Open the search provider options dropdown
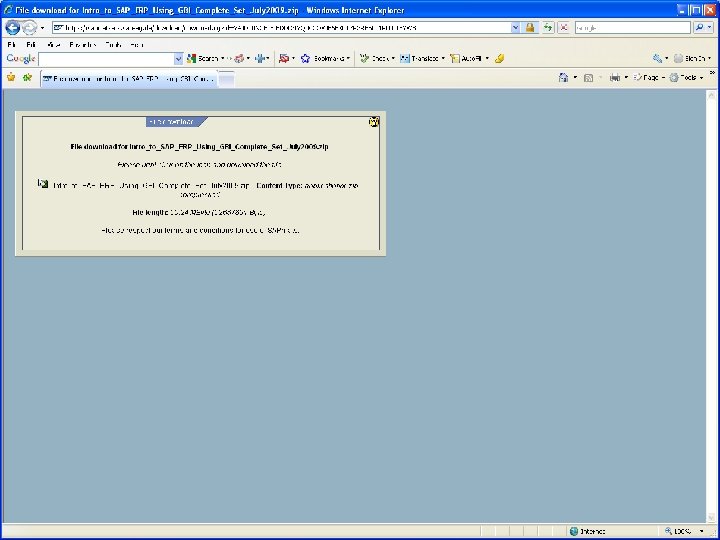This screenshot has width=720, height=540. pyautogui.click(x=710, y=28)
